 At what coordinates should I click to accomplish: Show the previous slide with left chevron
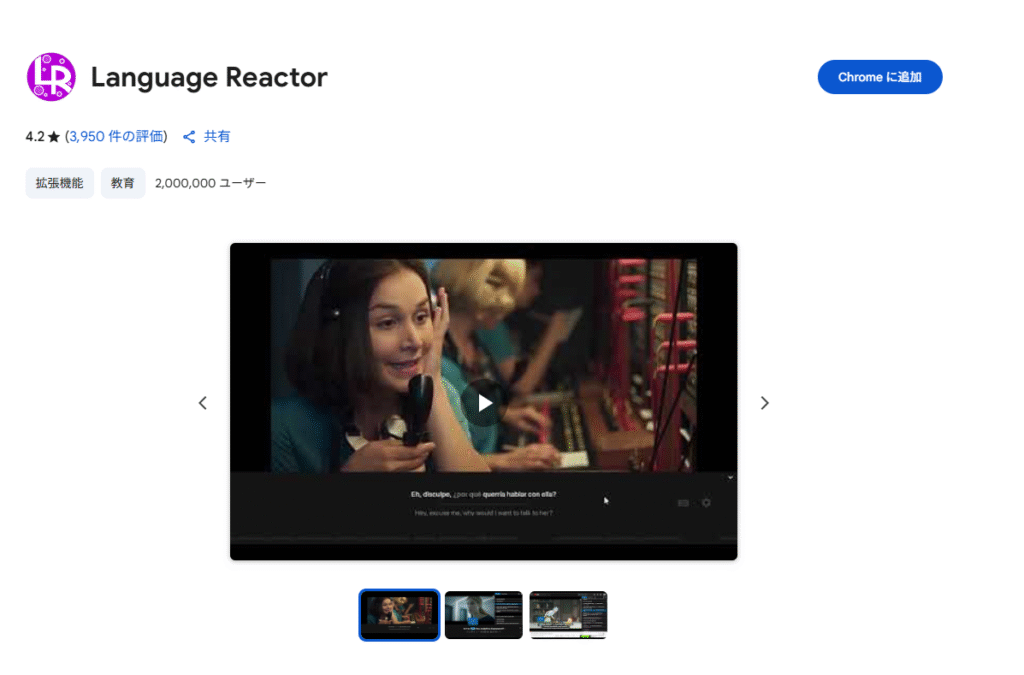[203, 403]
